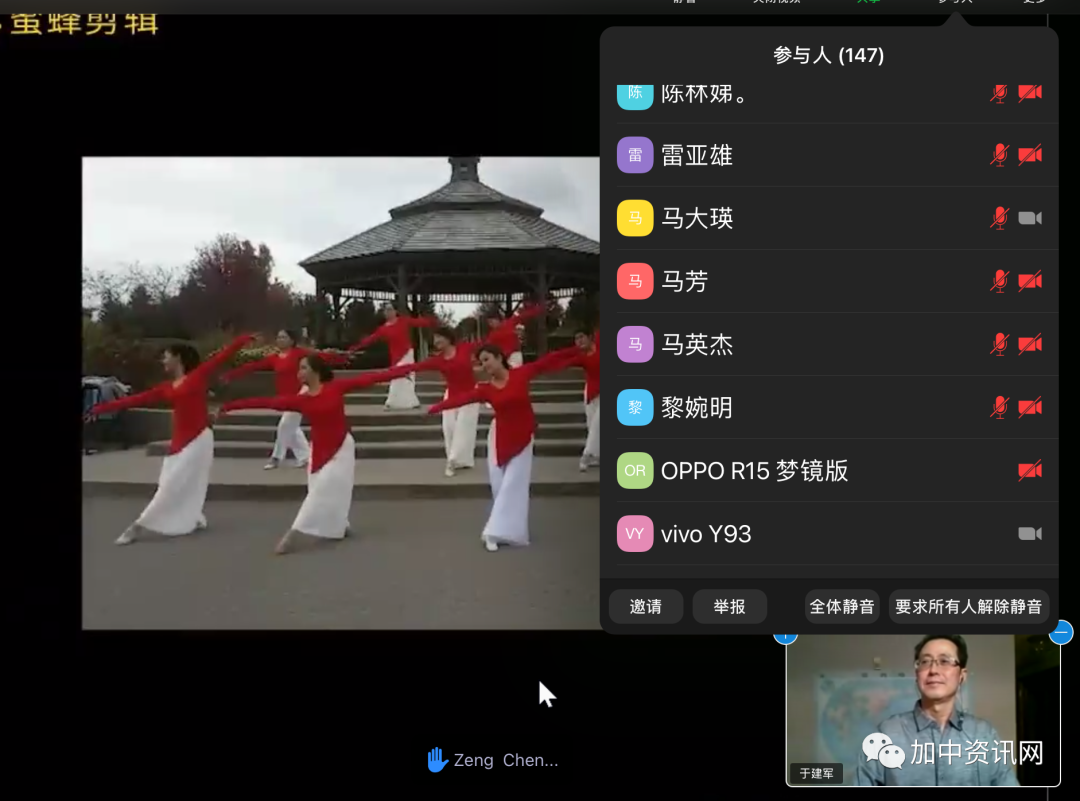Click the muted microphone icon for 黎婉明
1080x801 pixels.
(999, 407)
